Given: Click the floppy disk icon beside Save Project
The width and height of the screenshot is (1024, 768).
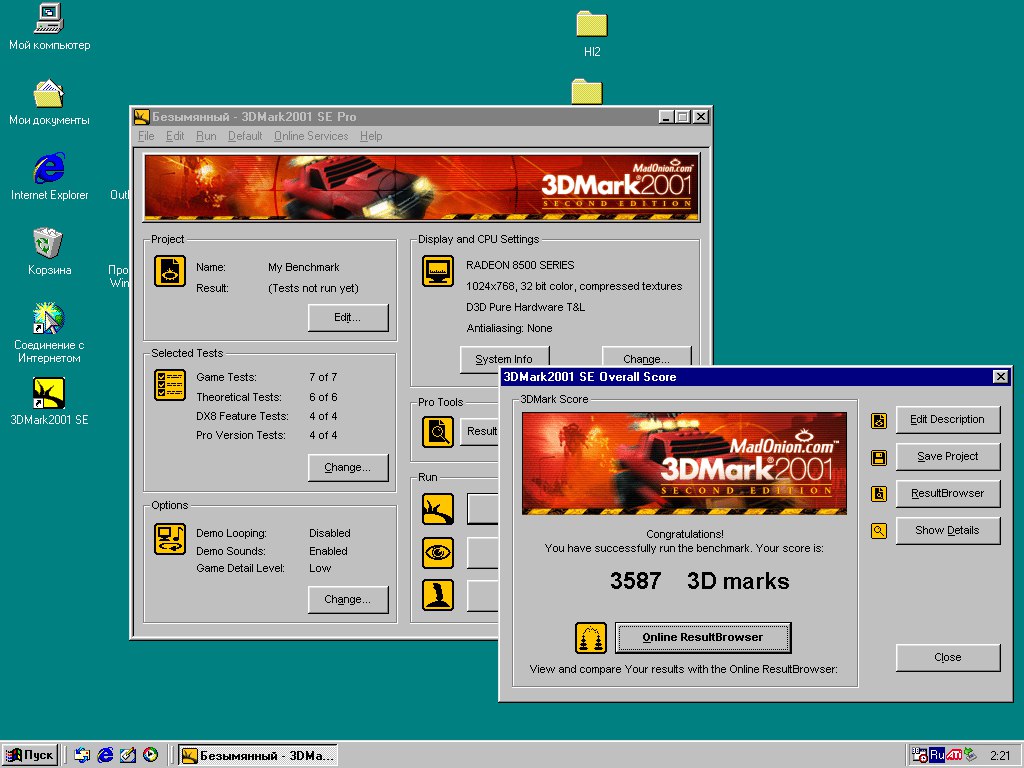Looking at the screenshot, I should click(x=879, y=458).
